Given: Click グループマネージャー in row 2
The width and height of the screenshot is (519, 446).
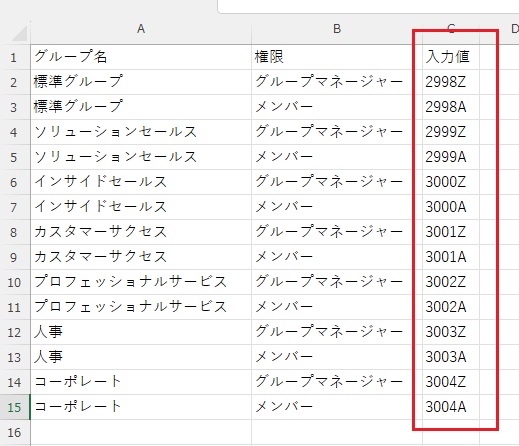Looking at the screenshot, I should (x=337, y=82).
